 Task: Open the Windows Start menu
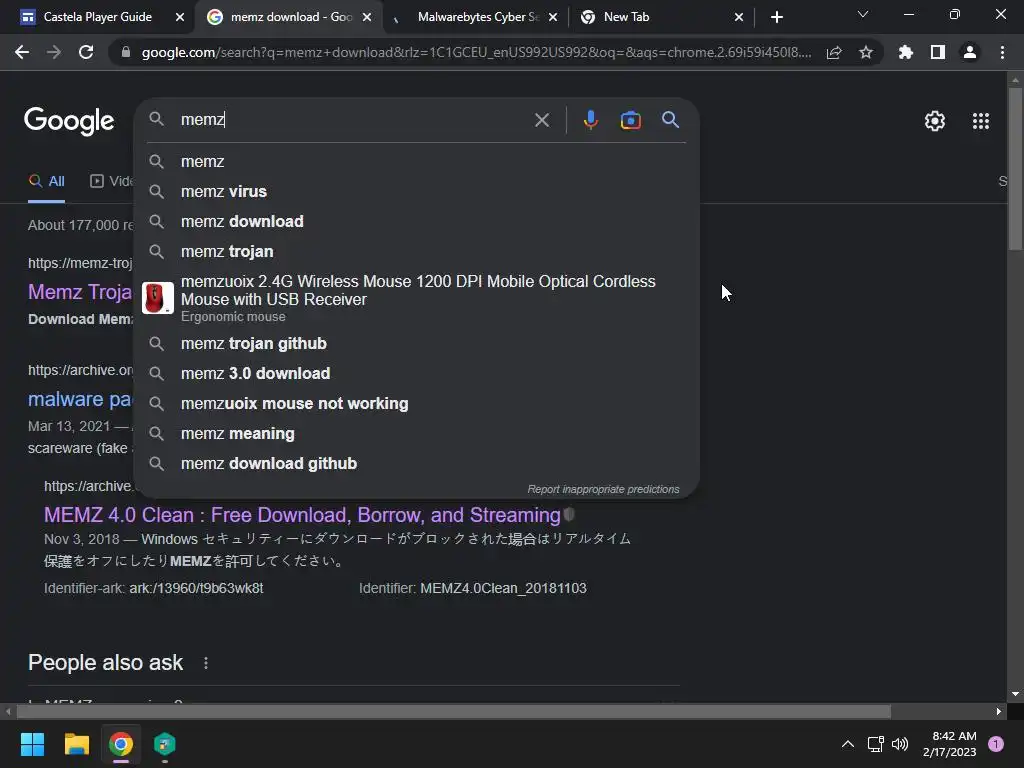(x=32, y=744)
